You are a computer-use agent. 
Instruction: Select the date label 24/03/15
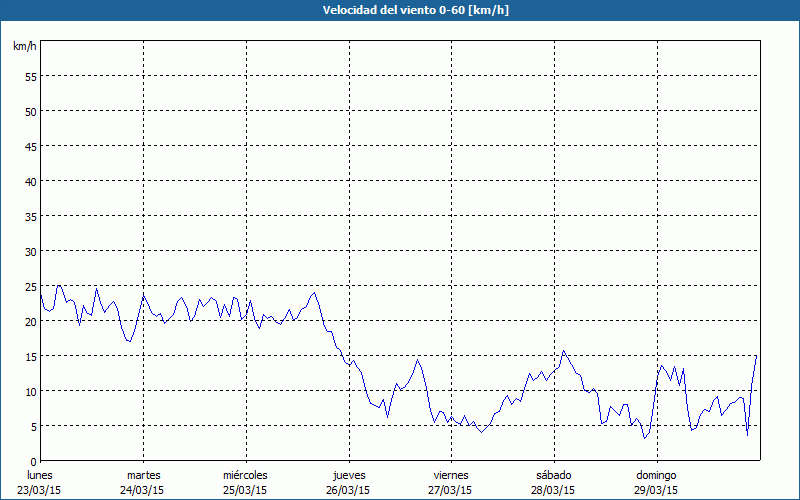(x=143, y=490)
